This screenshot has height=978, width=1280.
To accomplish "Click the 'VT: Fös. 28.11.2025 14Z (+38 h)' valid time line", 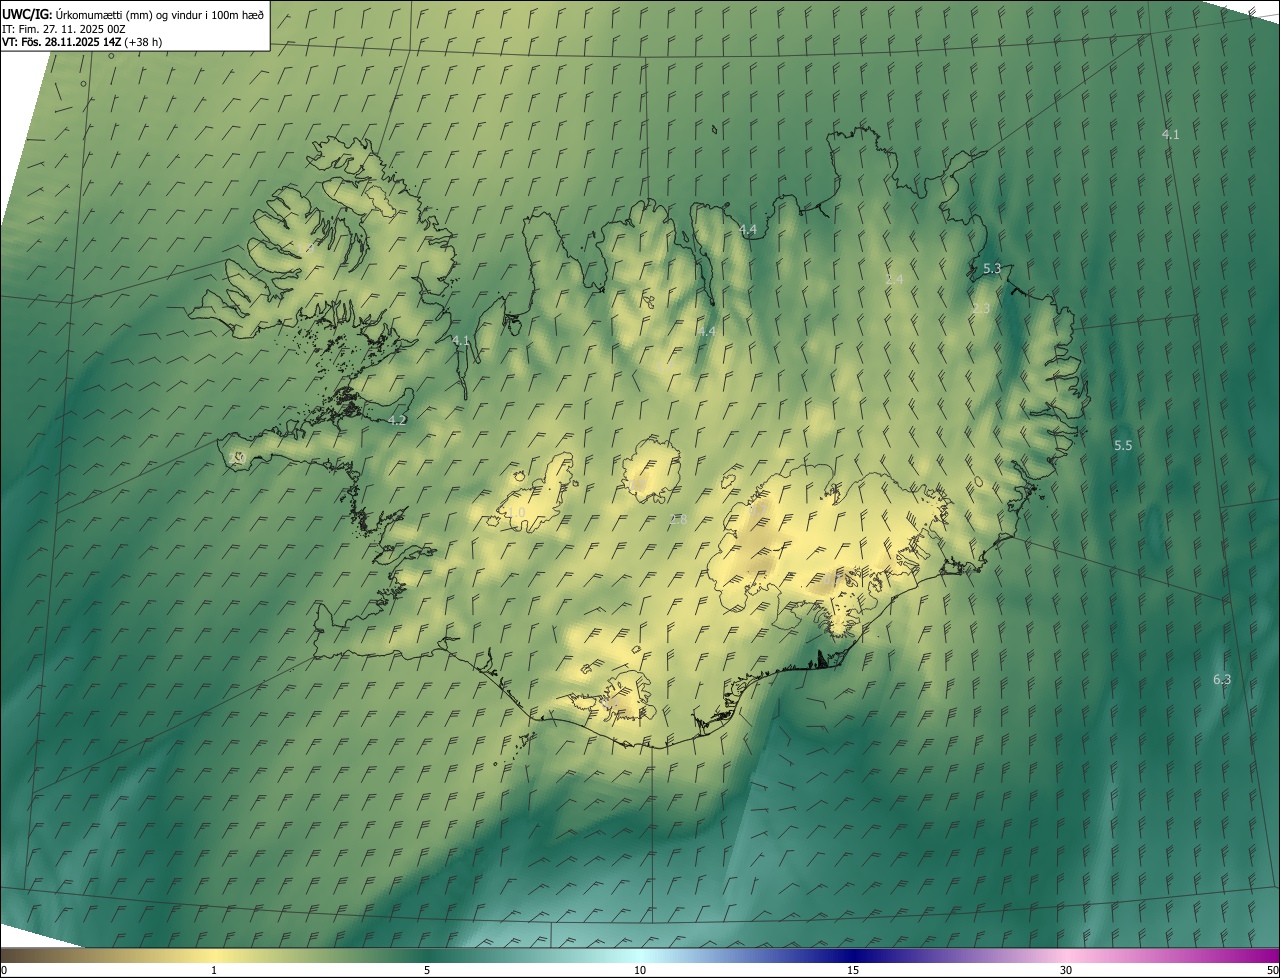I will coord(82,42).
